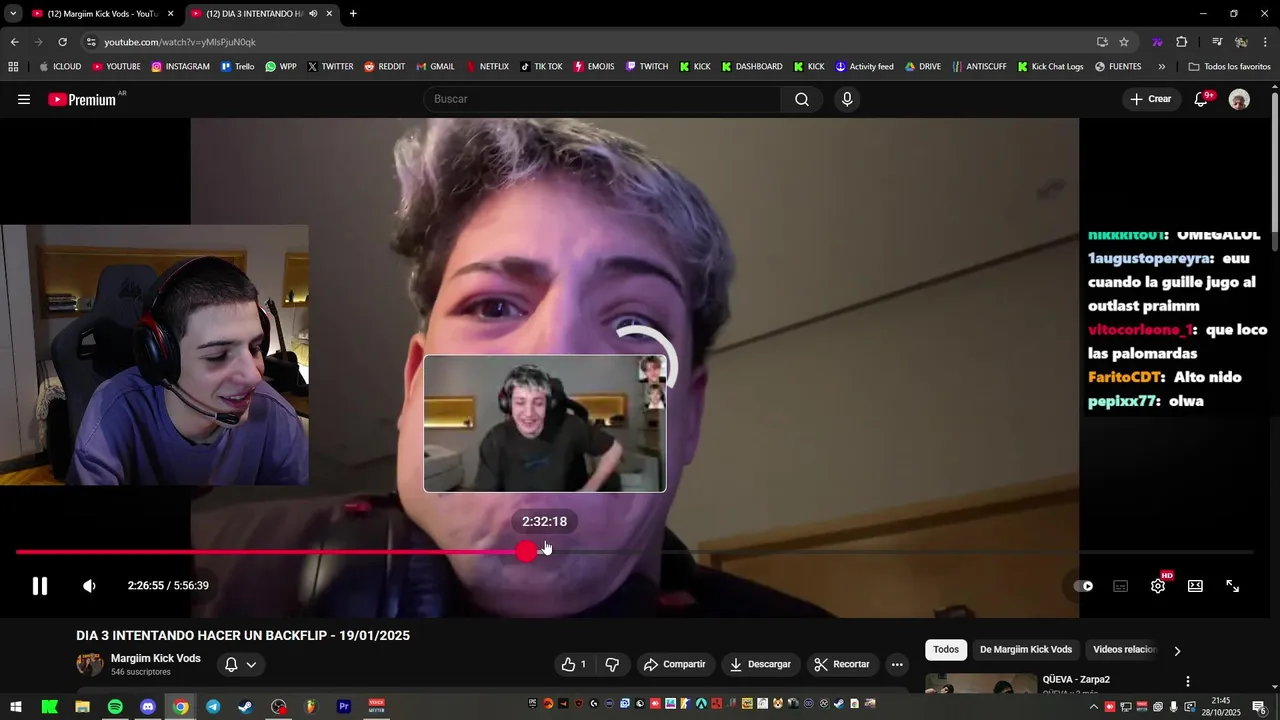The image size is (1280, 720).
Task: Show hidden system tray icons
Action: (x=1093, y=706)
